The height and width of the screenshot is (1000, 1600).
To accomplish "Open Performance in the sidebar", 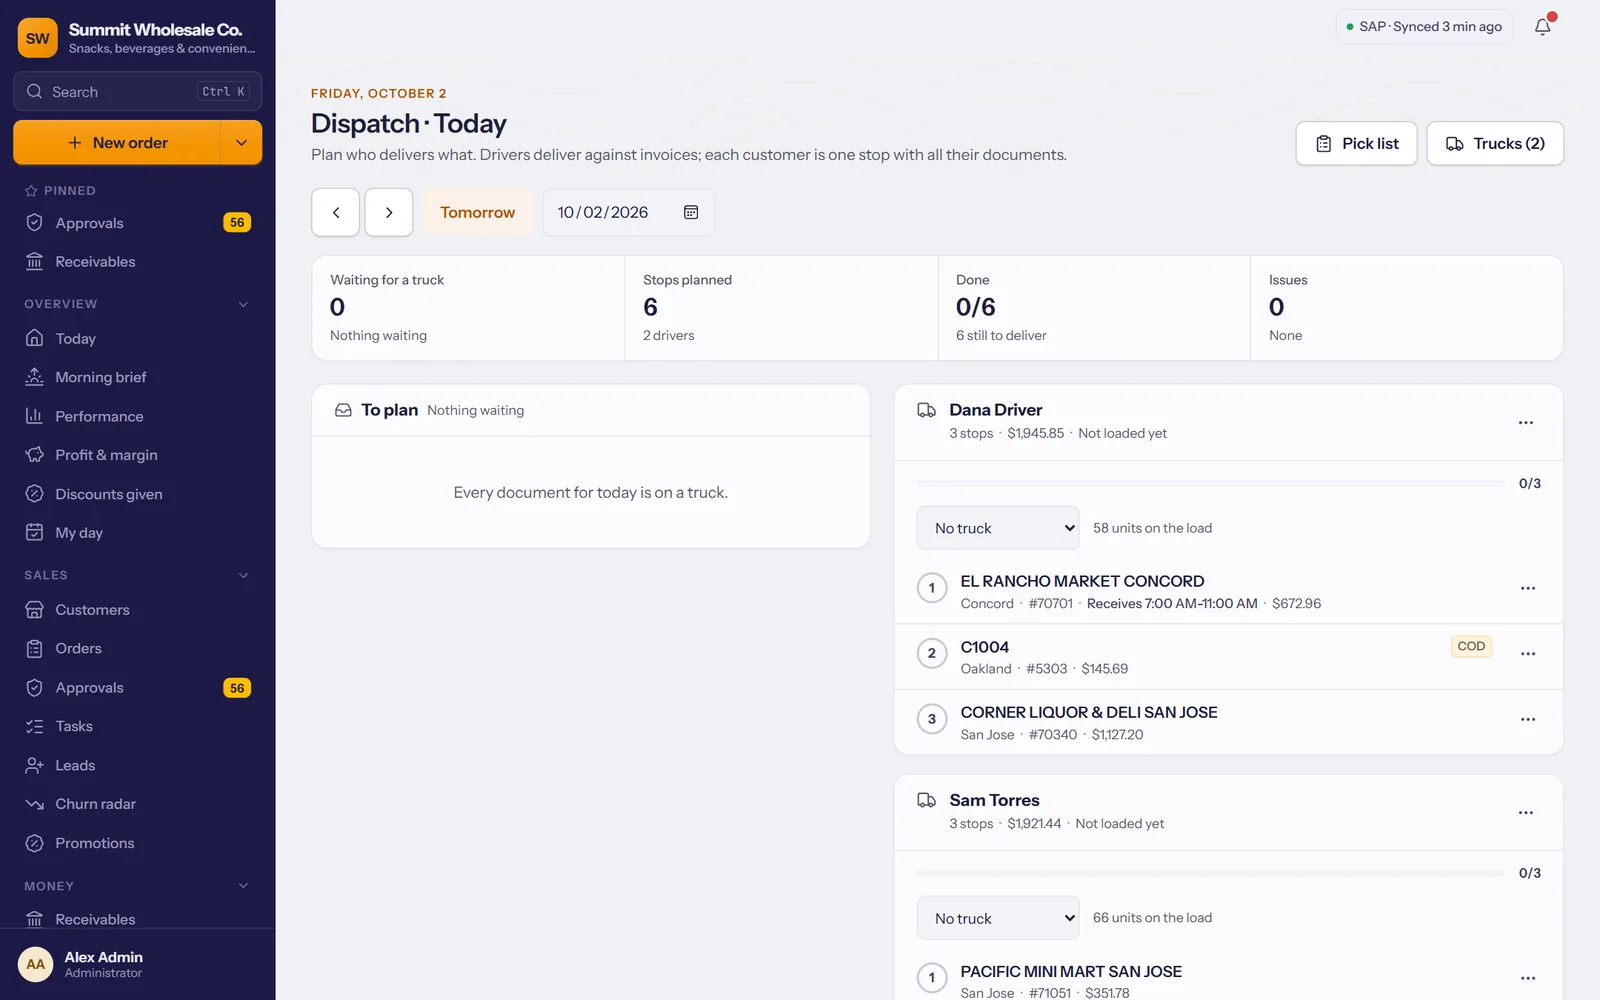I will click(x=138, y=416).
